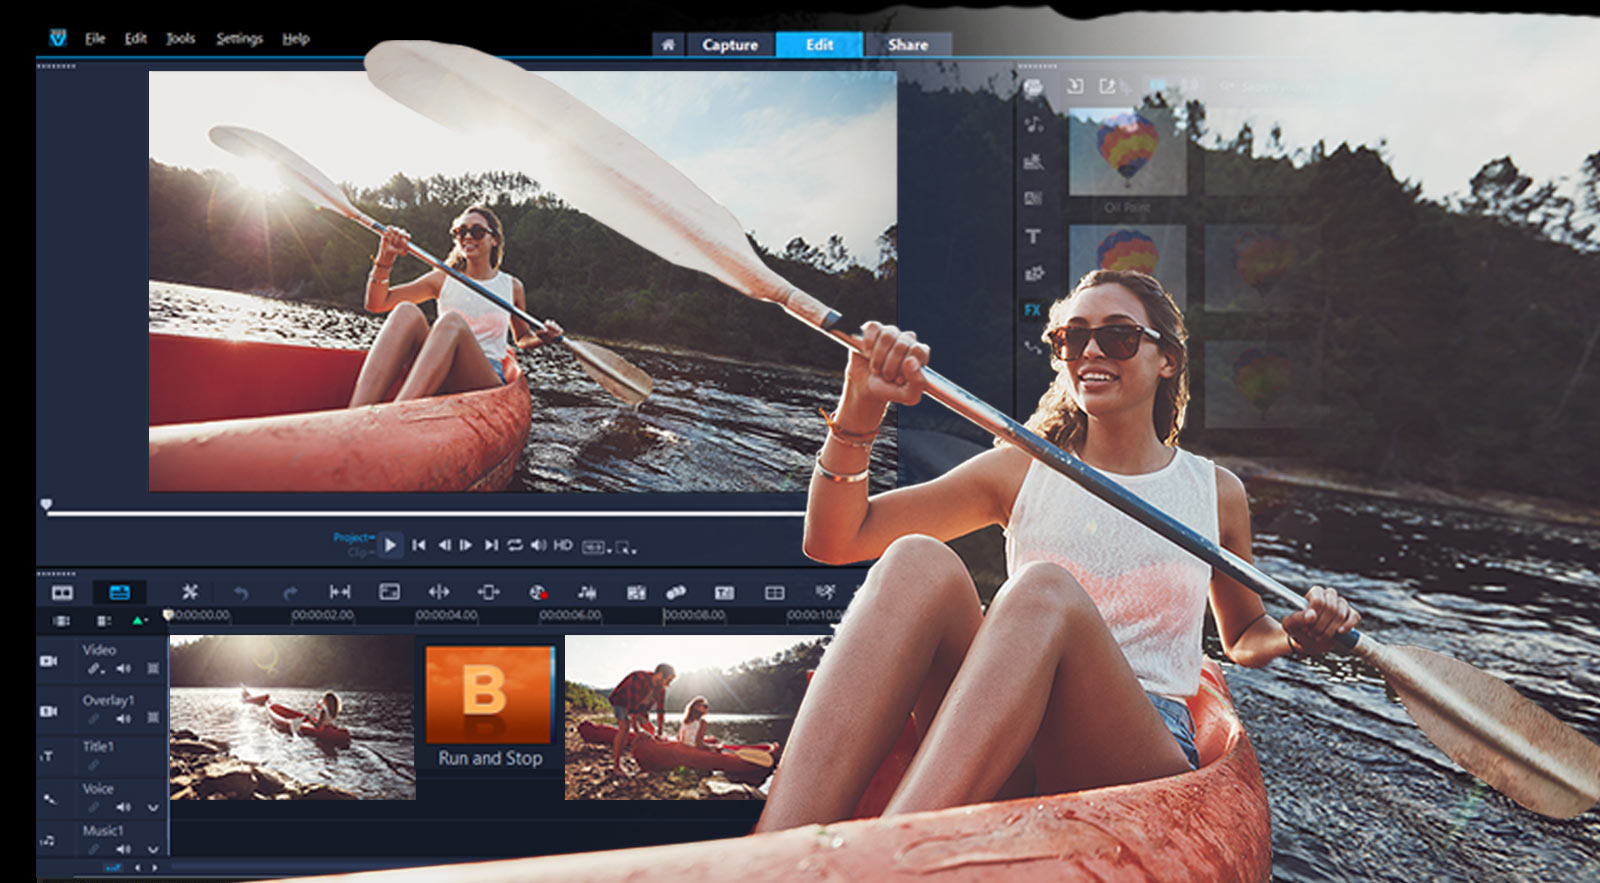Switch to the Capture tab
This screenshot has height=883, width=1600.
pos(730,45)
